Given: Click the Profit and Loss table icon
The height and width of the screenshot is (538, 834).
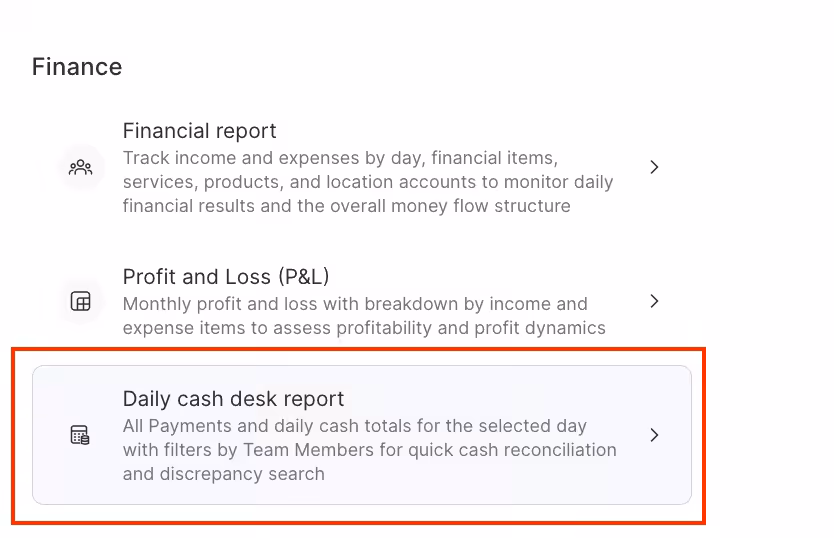Looking at the screenshot, I should (80, 301).
